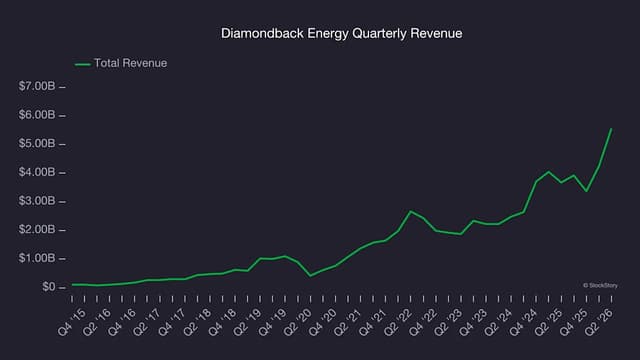
Task: Select the $4.00B y-axis label
Action: [x=37, y=172]
